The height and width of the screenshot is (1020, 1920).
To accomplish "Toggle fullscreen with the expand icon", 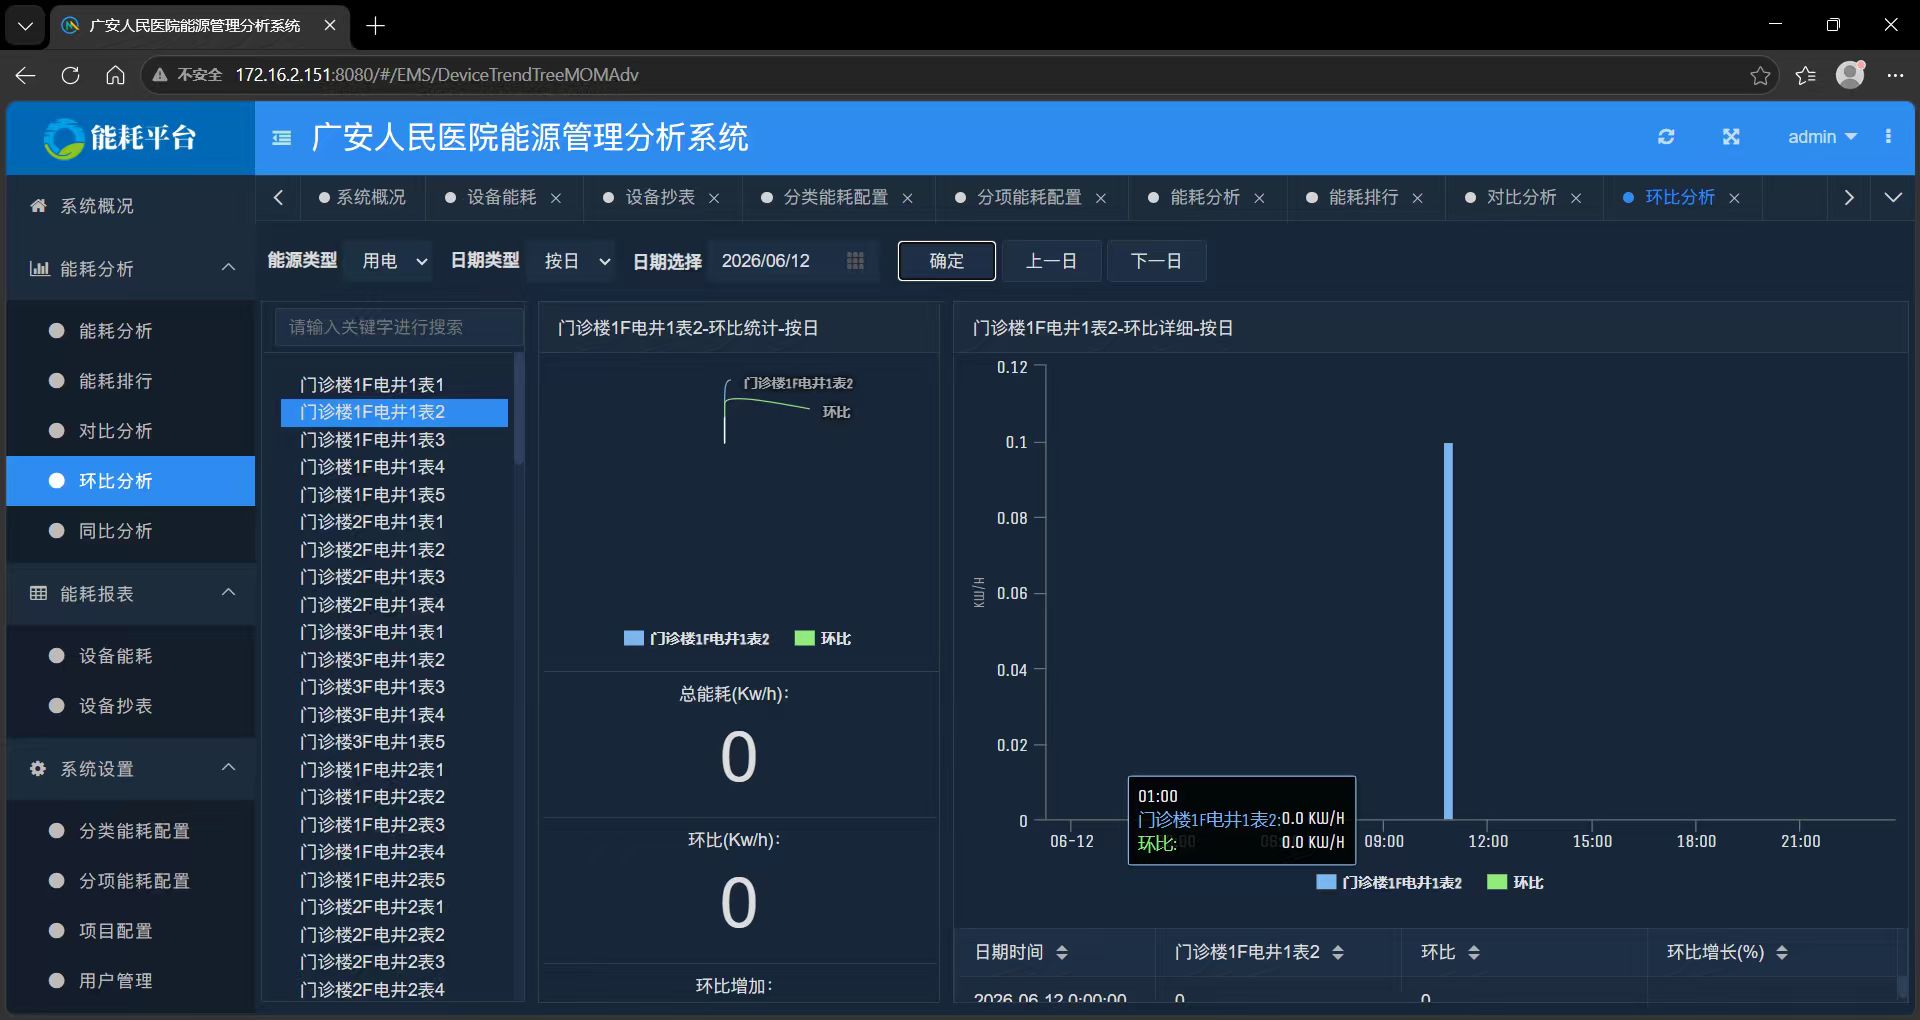I will pyautogui.click(x=1731, y=137).
